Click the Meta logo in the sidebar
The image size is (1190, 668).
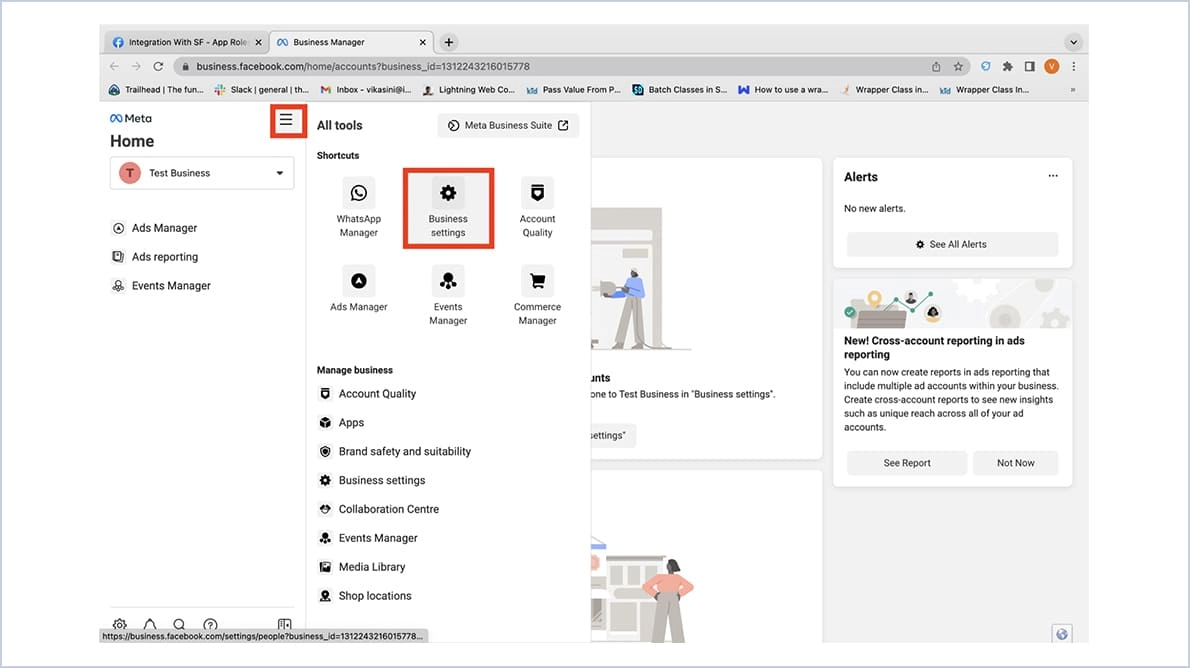[x=131, y=118]
